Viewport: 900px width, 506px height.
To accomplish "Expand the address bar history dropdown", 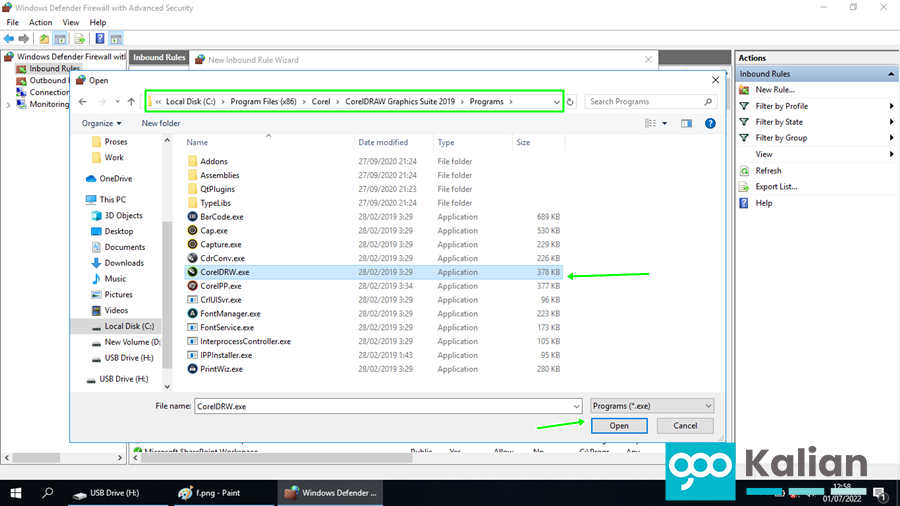I will pyautogui.click(x=556, y=102).
